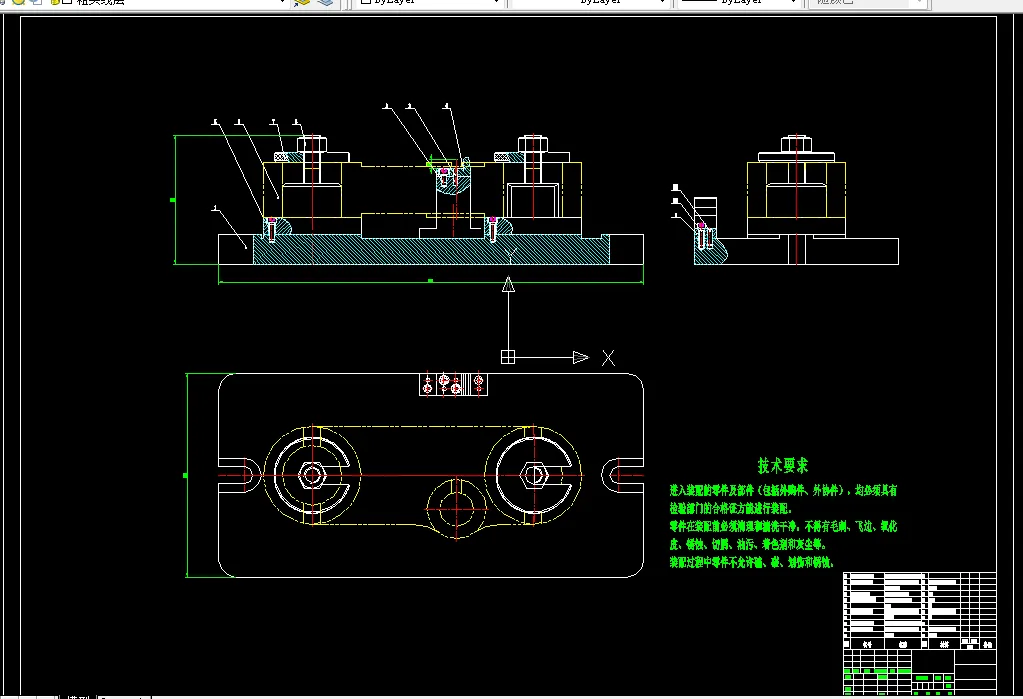
Task: Click the UCS X-axis arrowhead
Action: [580, 357]
